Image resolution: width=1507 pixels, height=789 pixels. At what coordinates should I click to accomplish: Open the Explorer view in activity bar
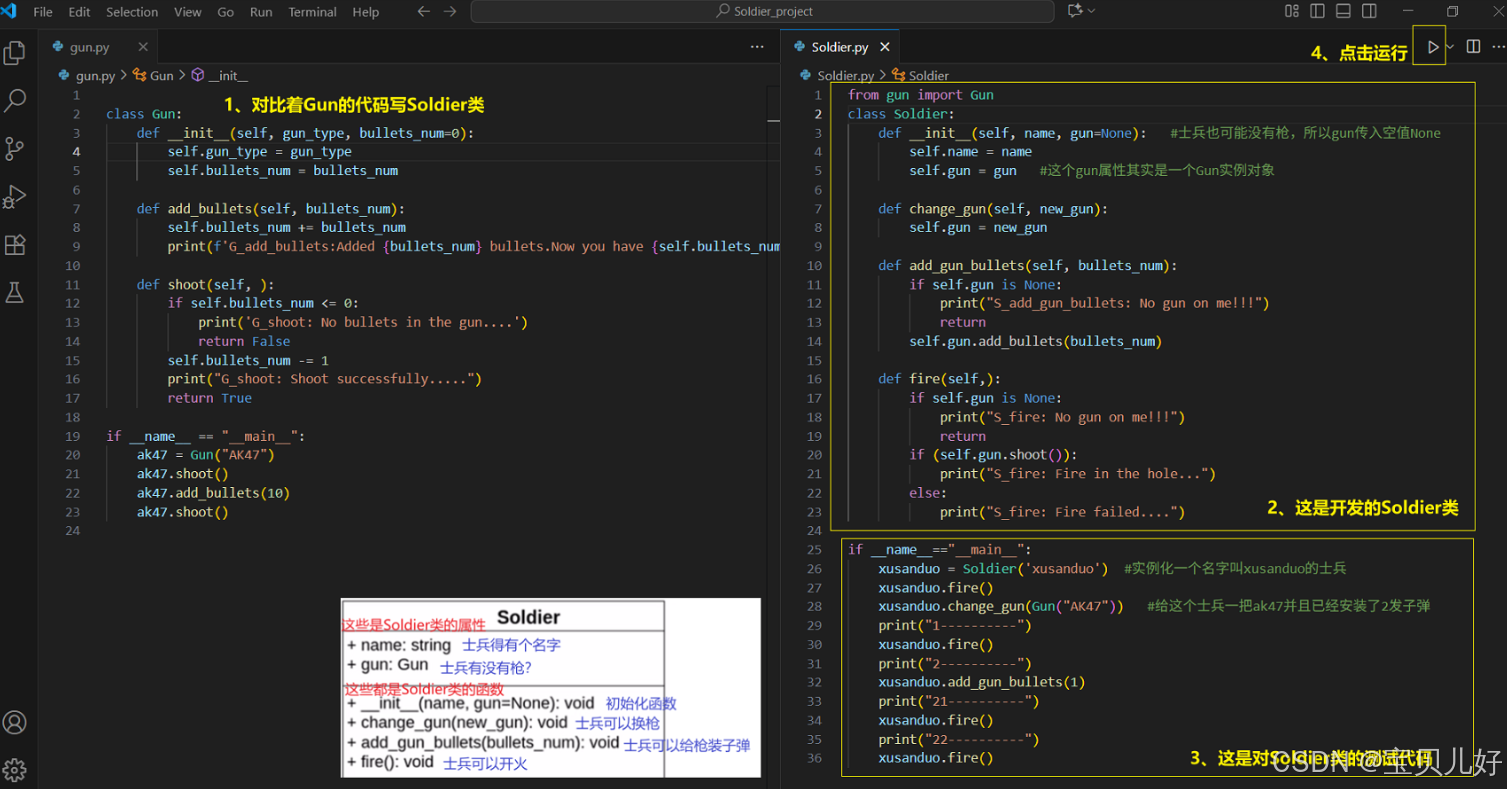click(x=15, y=53)
